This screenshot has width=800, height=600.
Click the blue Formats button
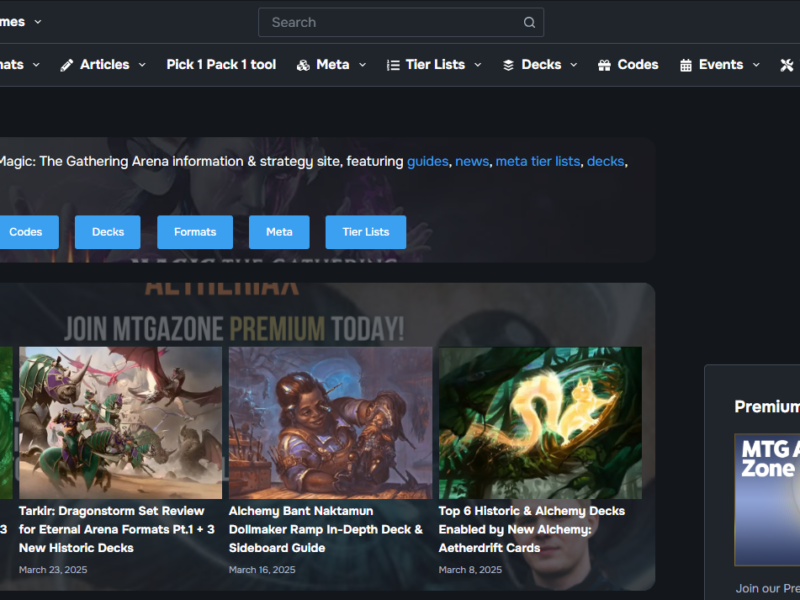(195, 232)
